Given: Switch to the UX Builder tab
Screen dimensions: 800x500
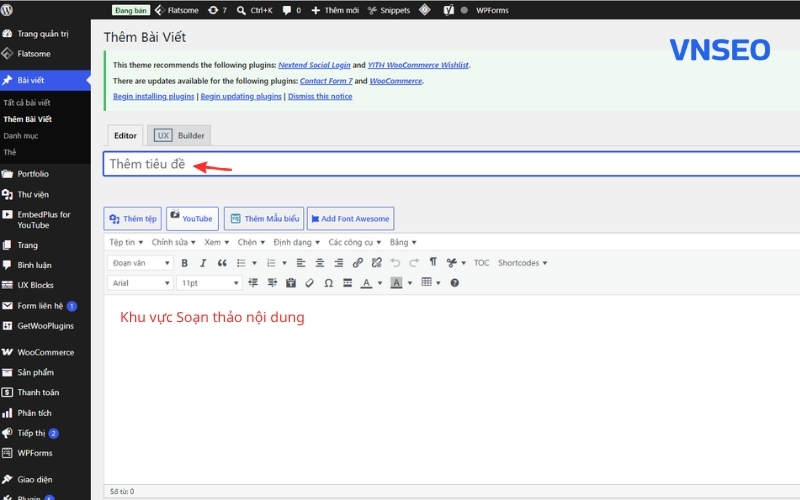Looking at the screenshot, I should point(179,136).
